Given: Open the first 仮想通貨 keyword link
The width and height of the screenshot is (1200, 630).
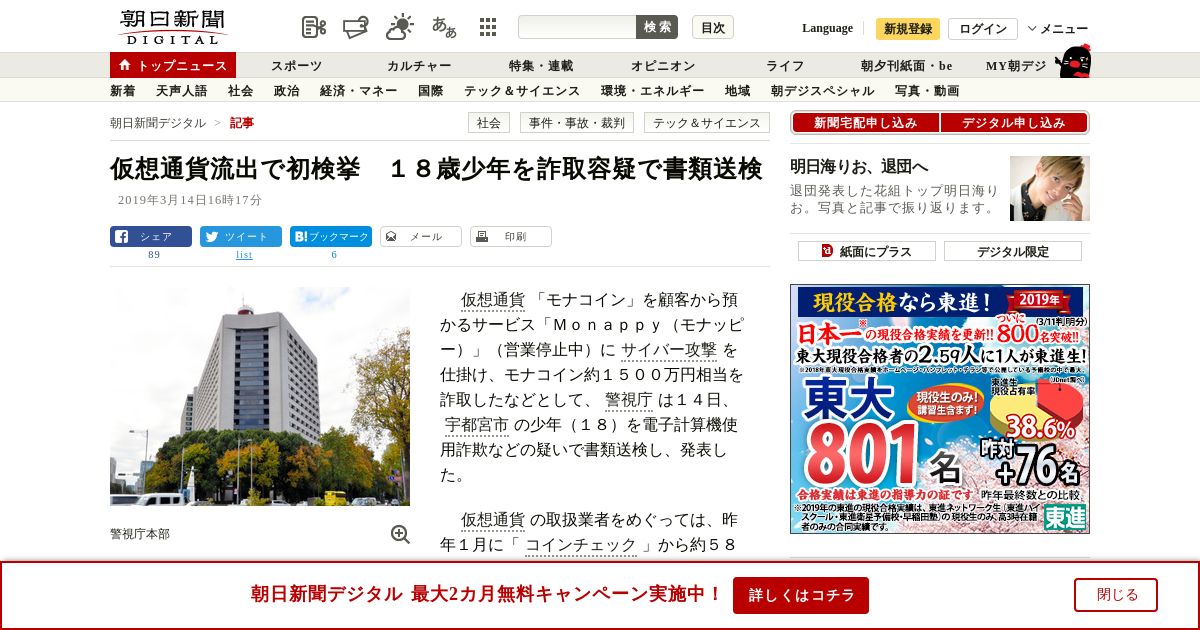Looking at the screenshot, I should pos(493,300).
